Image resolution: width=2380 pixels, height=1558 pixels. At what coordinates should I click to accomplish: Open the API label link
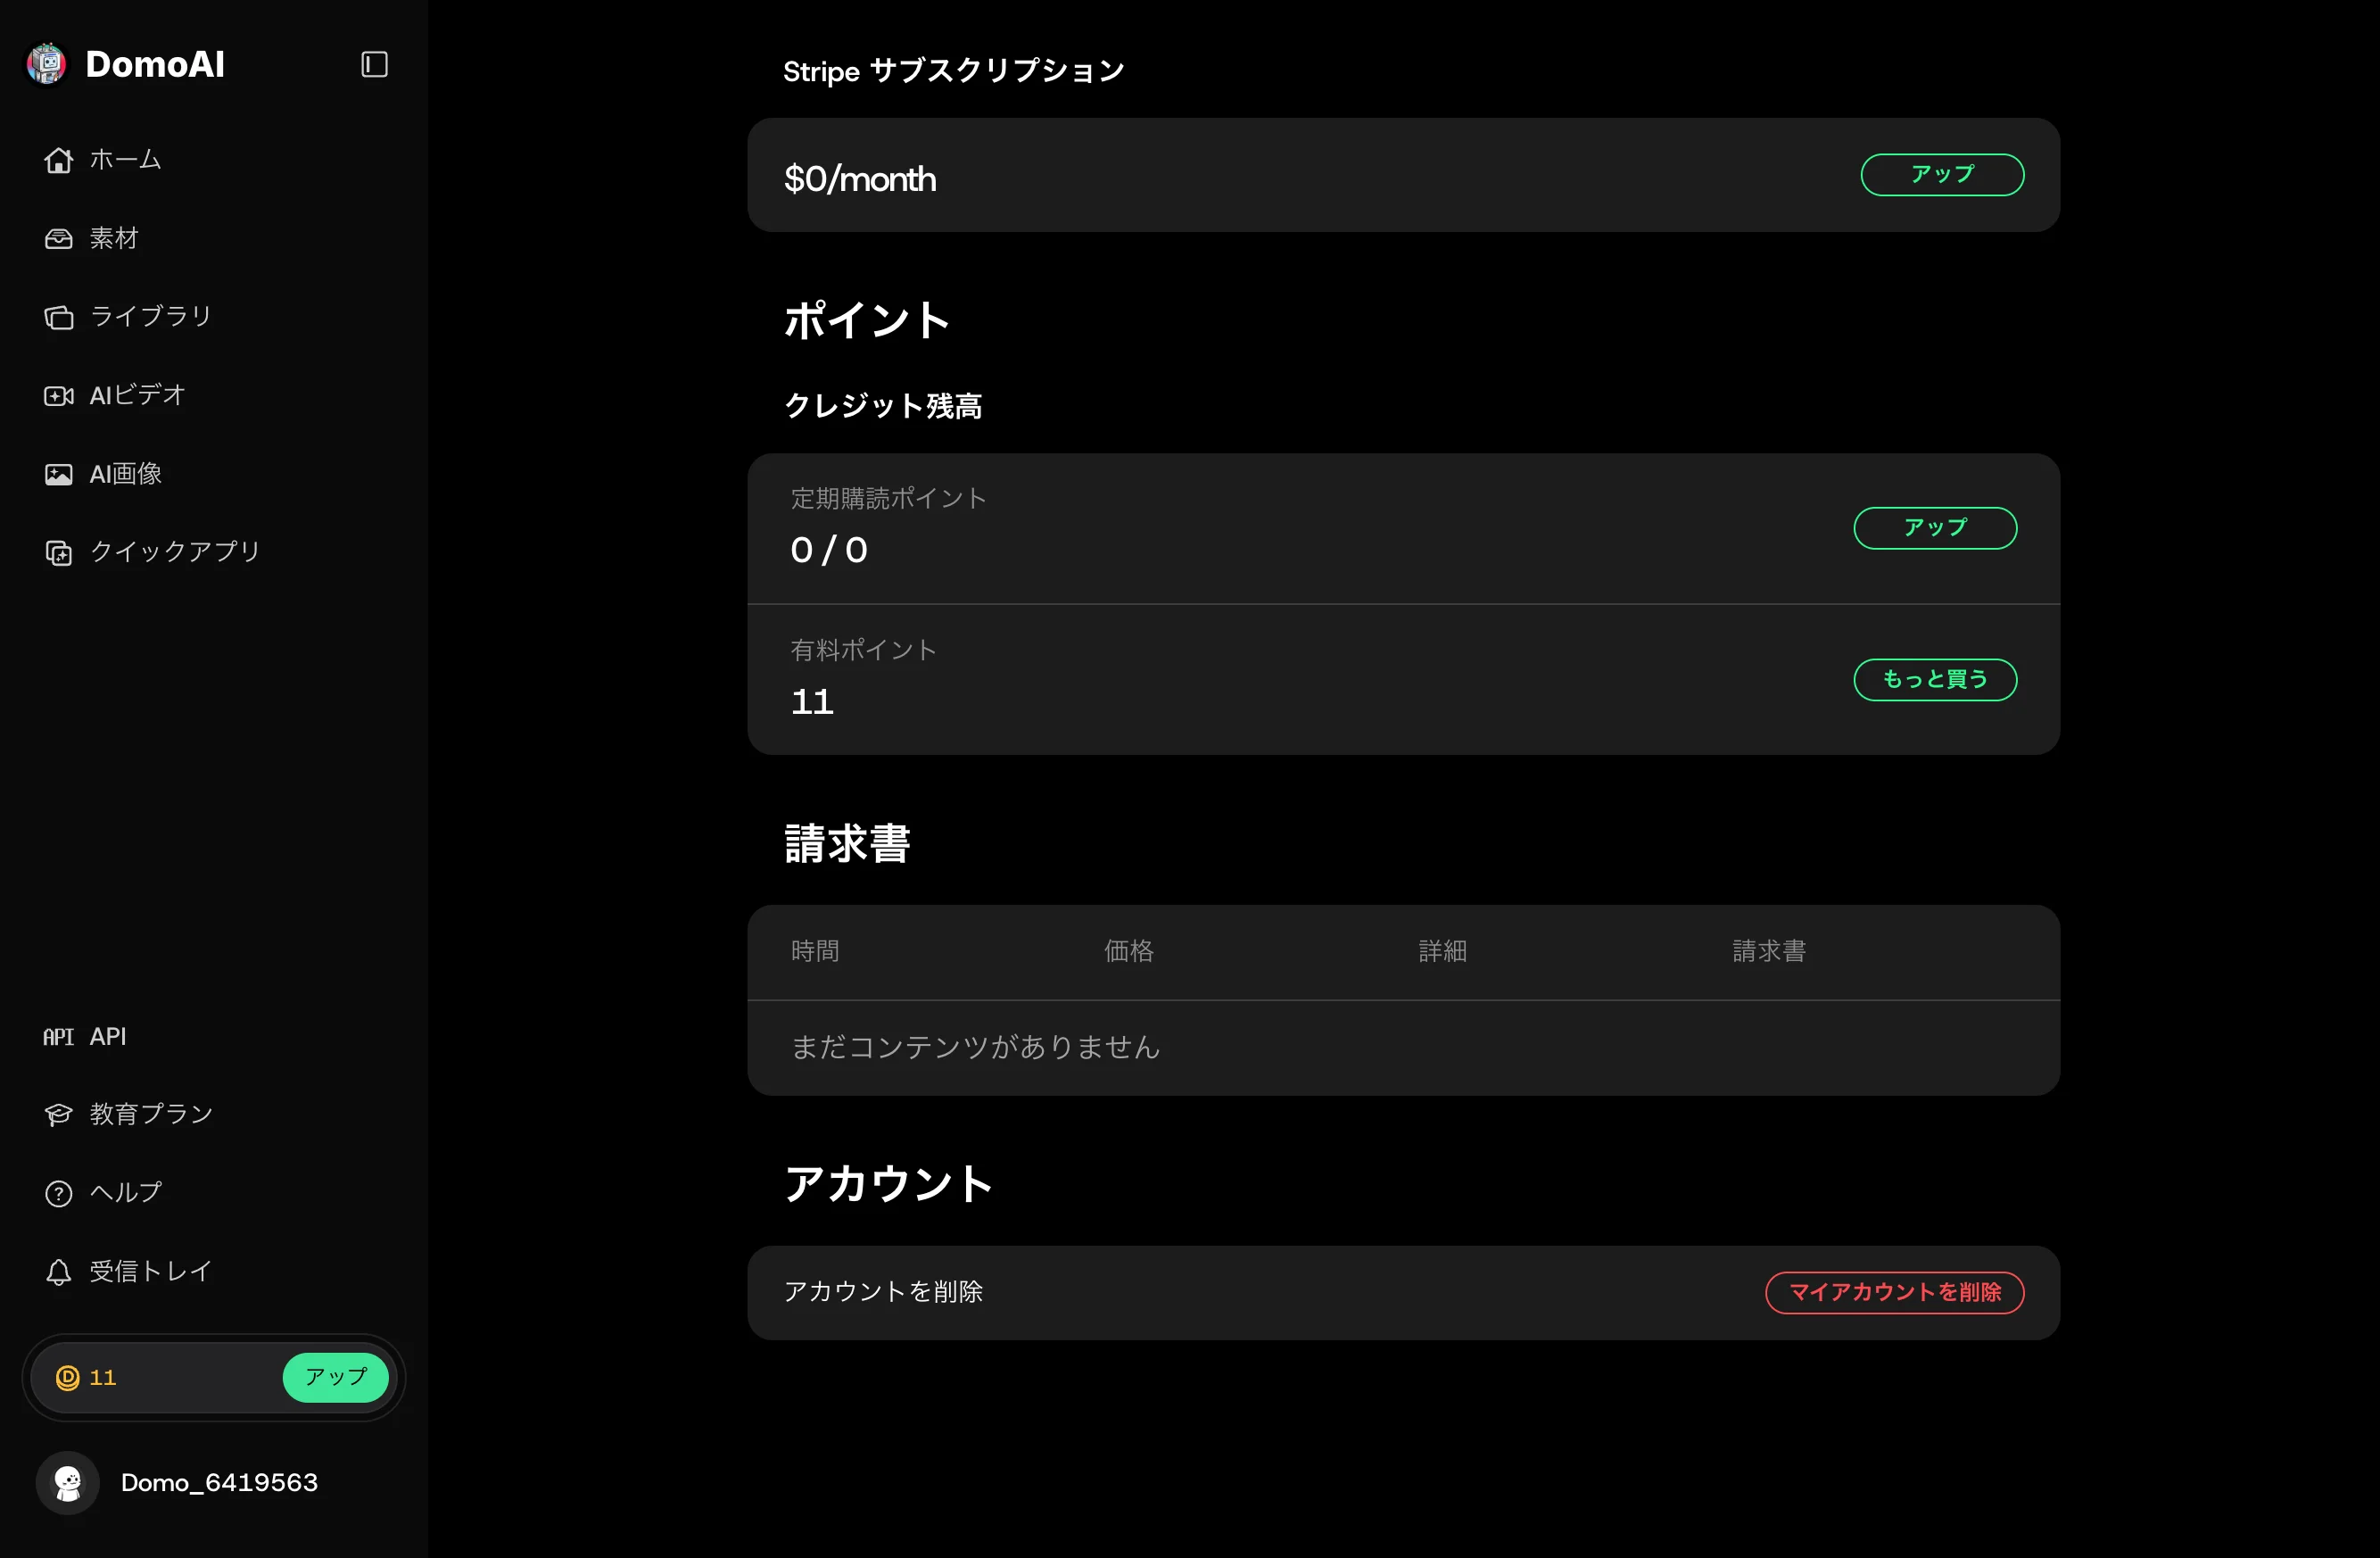click(x=108, y=1037)
